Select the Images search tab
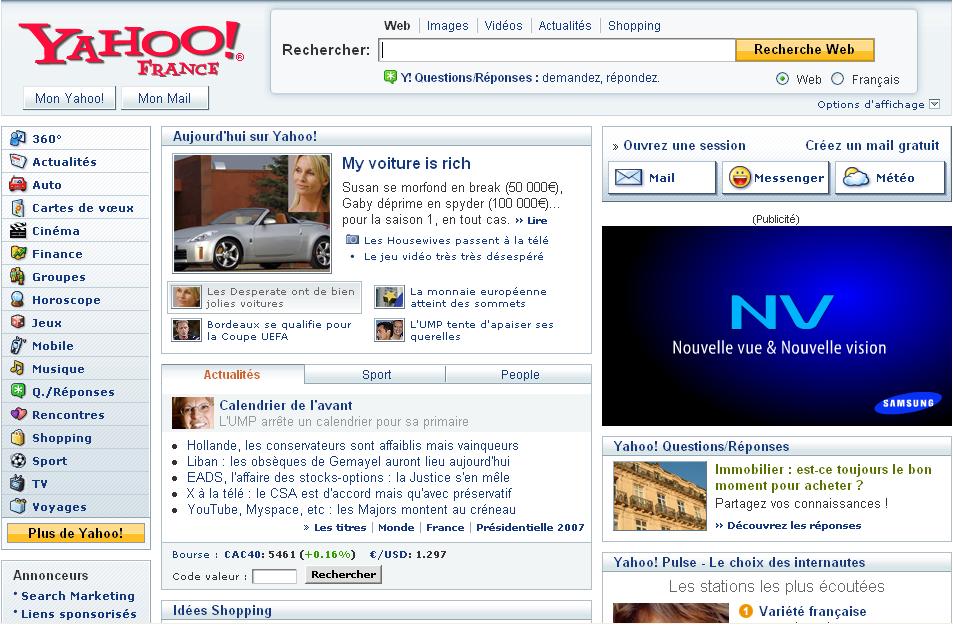 (447, 26)
